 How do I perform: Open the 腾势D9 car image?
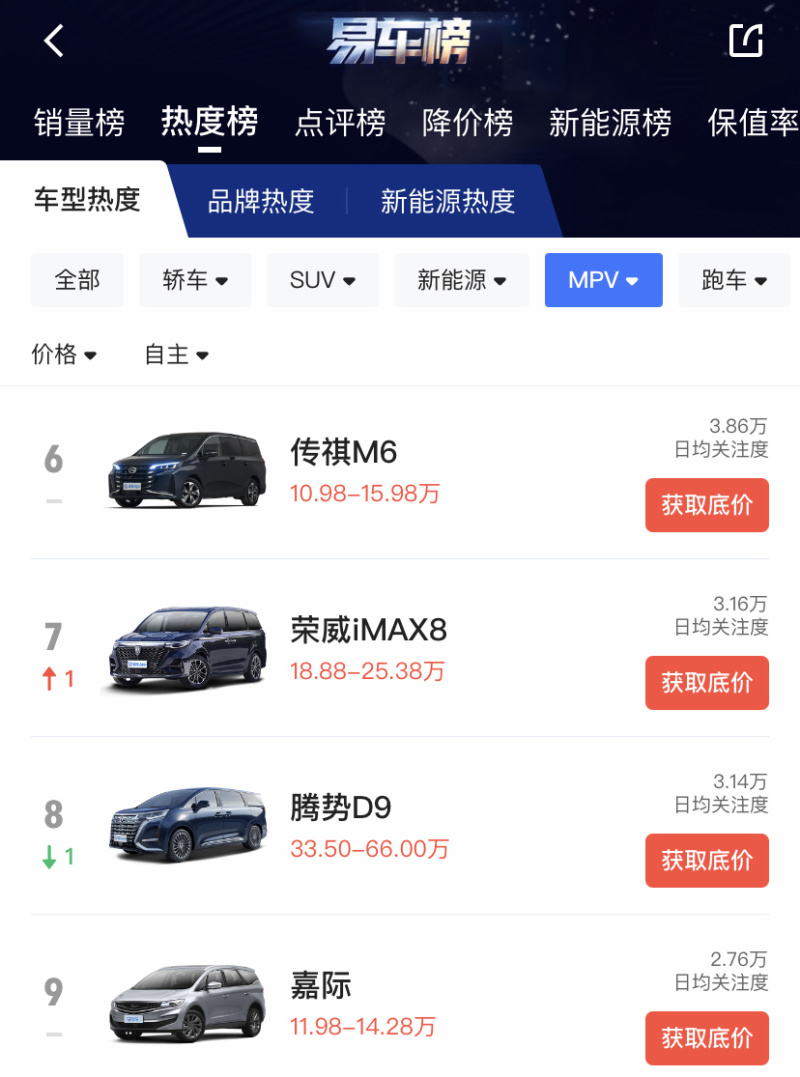187,825
